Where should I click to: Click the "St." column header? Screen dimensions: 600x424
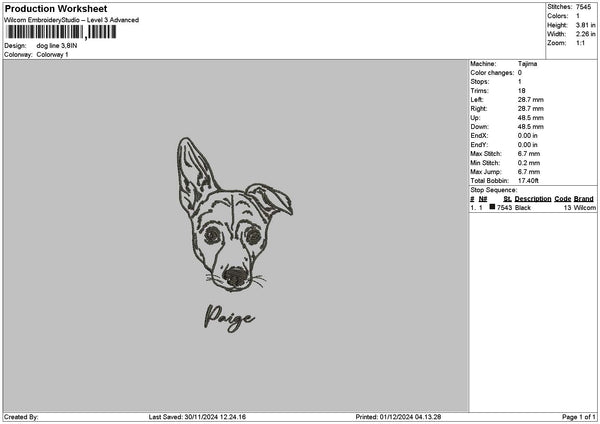(507, 199)
